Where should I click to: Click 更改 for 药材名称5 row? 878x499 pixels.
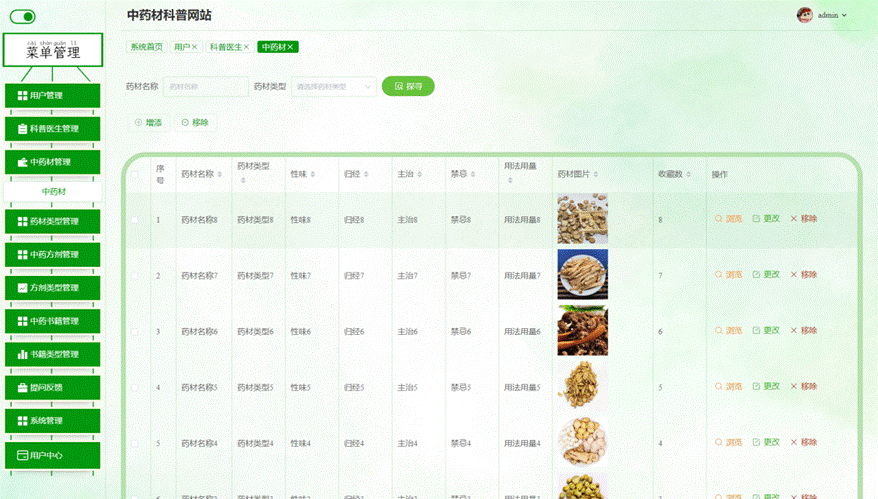point(766,386)
